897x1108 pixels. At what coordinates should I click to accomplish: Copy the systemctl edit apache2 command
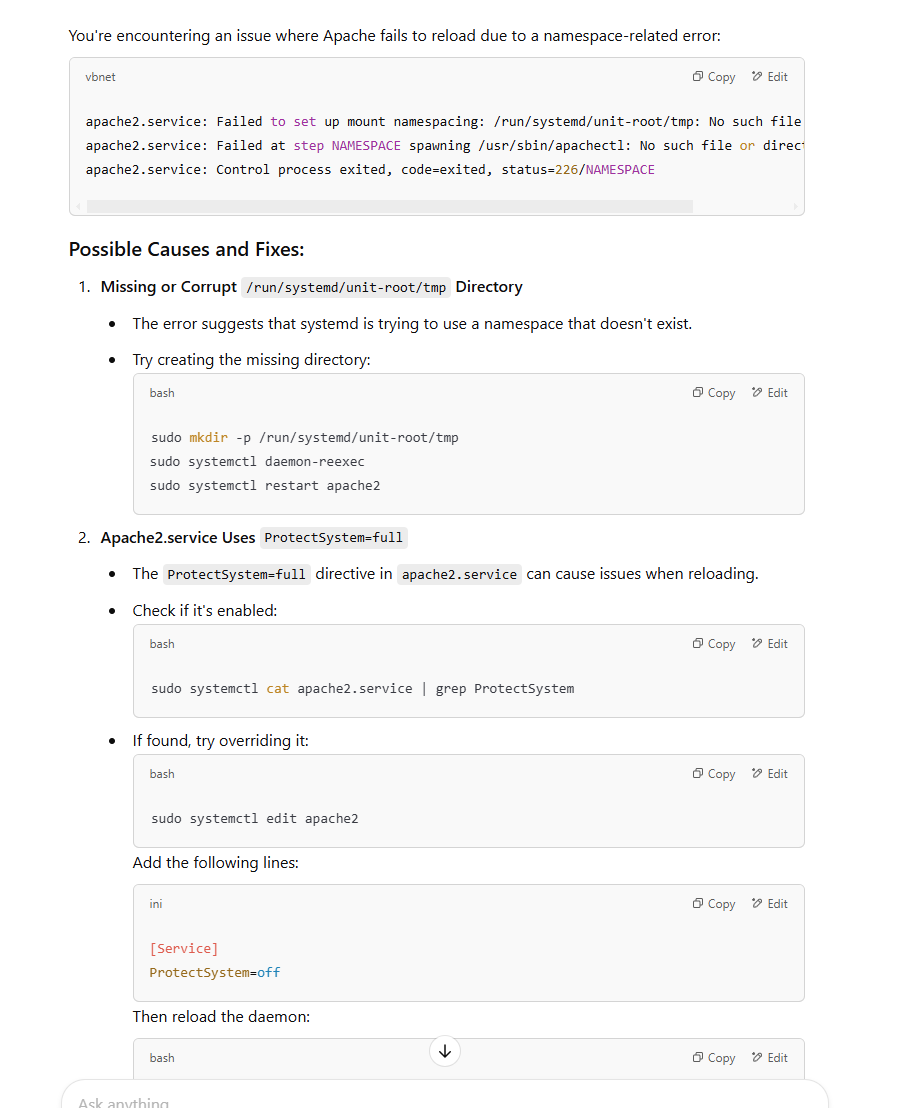pos(714,774)
